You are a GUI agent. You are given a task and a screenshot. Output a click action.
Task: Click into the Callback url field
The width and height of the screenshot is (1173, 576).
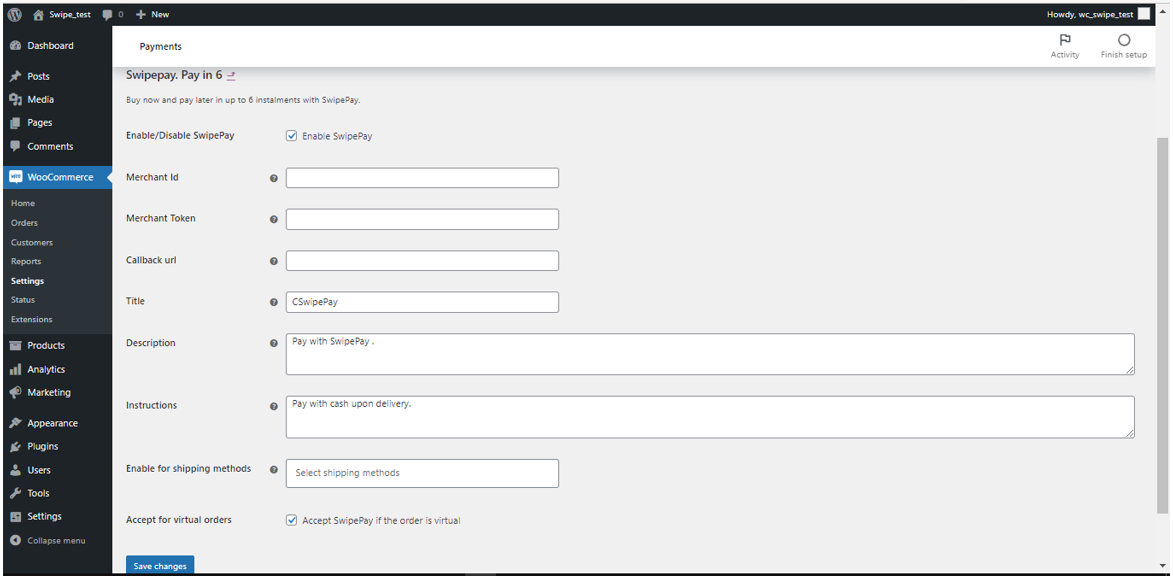point(422,260)
